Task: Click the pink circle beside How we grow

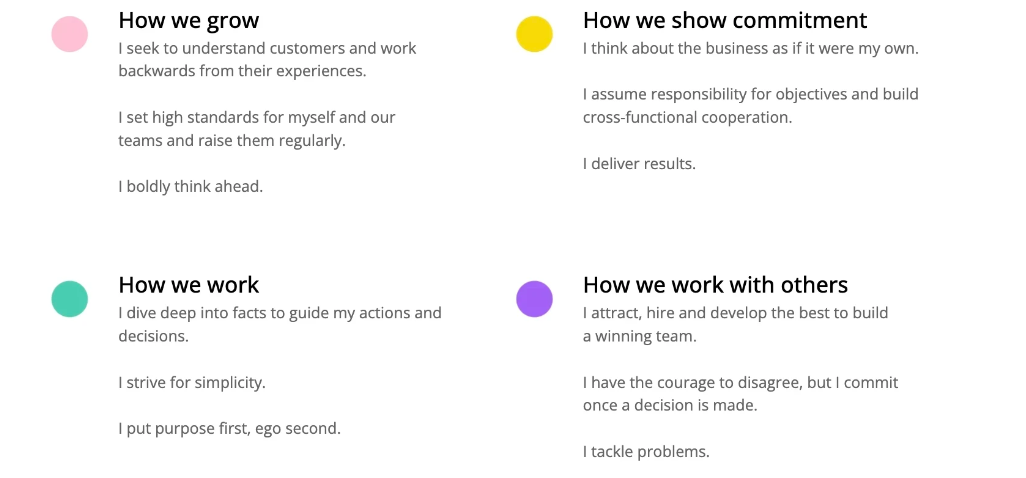Action: pyautogui.click(x=70, y=34)
